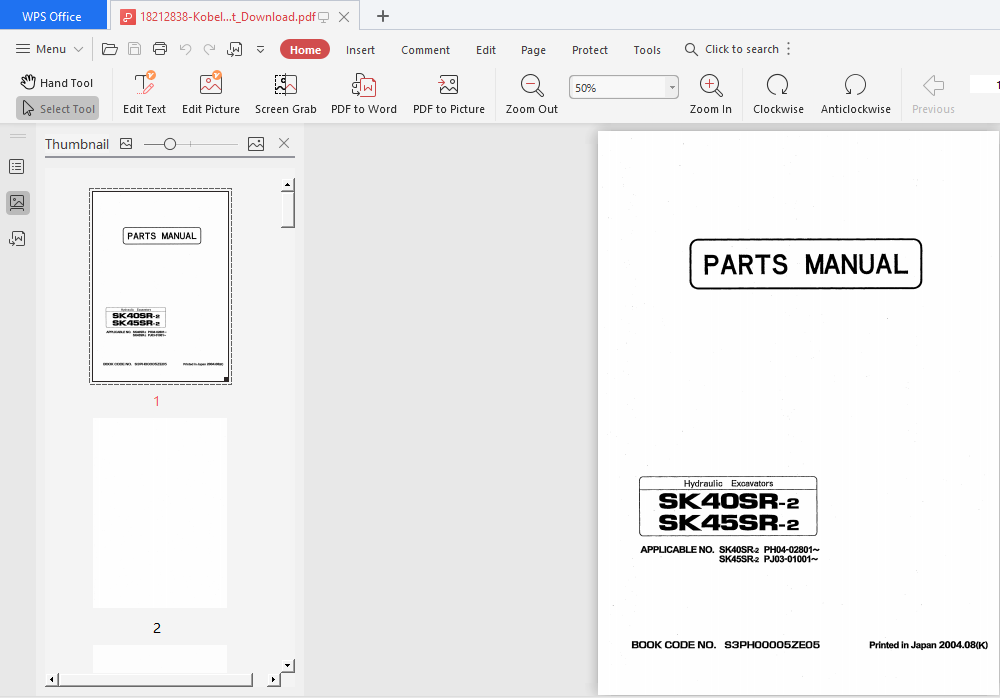The width and height of the screenshot is (1000, 698).
Task: Expand the quick access toolbar dropdown arrow
Action: (x=260, y=49)
